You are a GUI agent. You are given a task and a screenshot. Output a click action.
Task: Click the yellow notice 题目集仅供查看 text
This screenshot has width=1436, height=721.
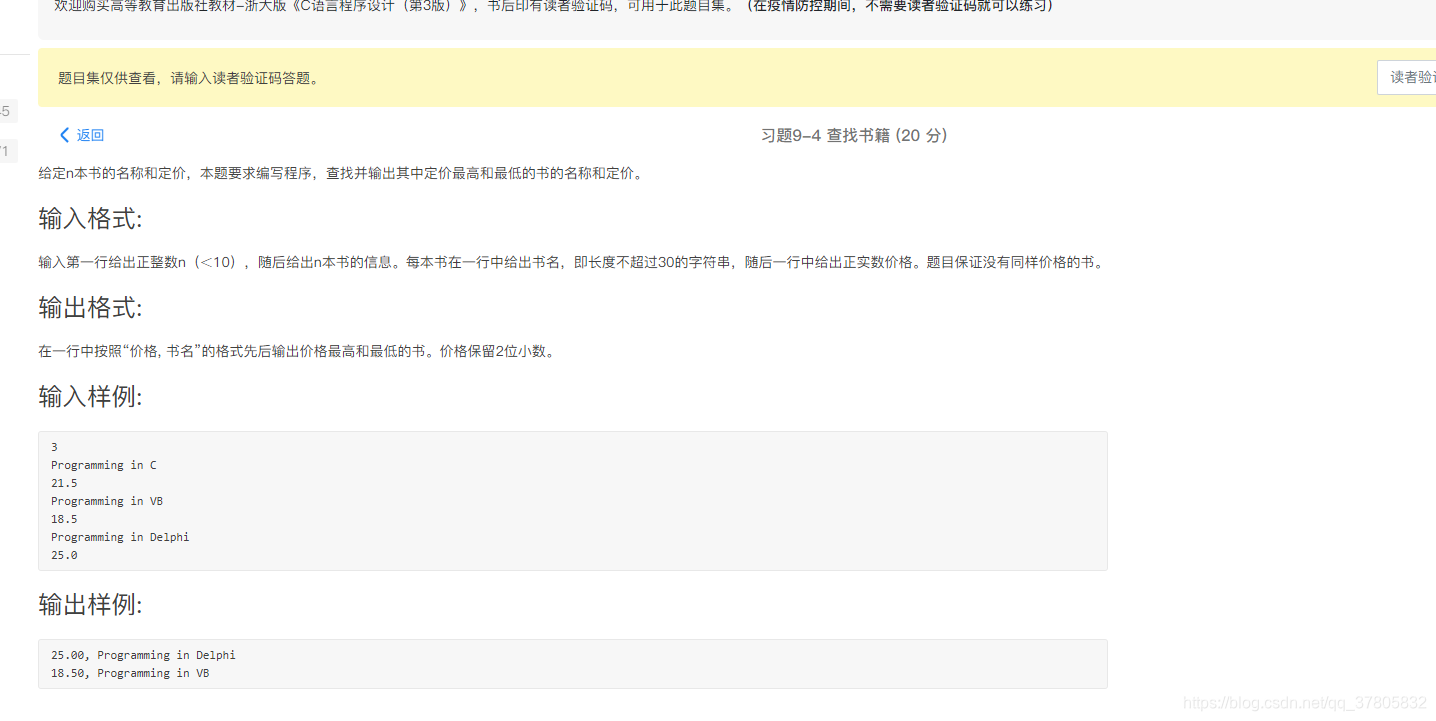pos(189,78)
